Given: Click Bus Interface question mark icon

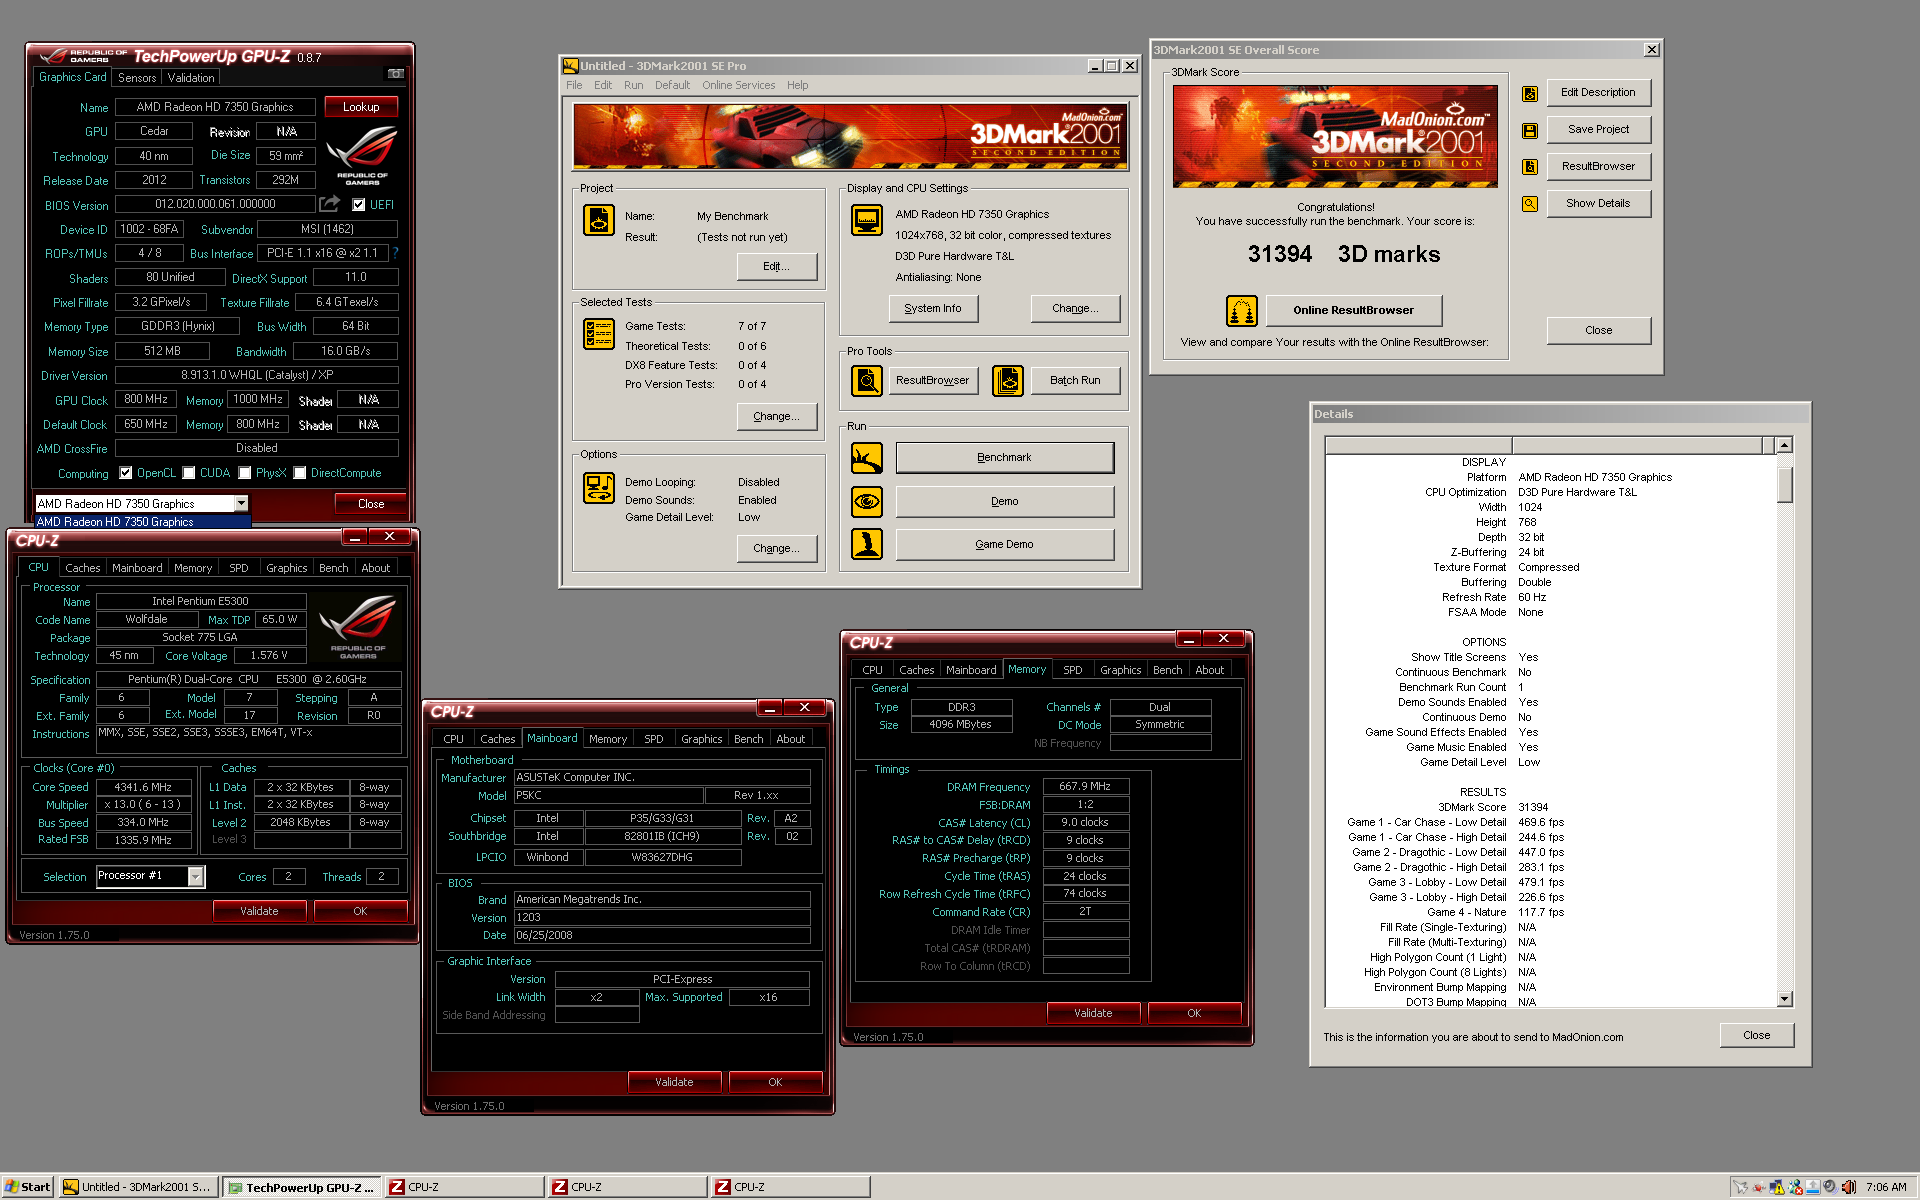Looking at the screenshot, I should (x=395, y=253).
